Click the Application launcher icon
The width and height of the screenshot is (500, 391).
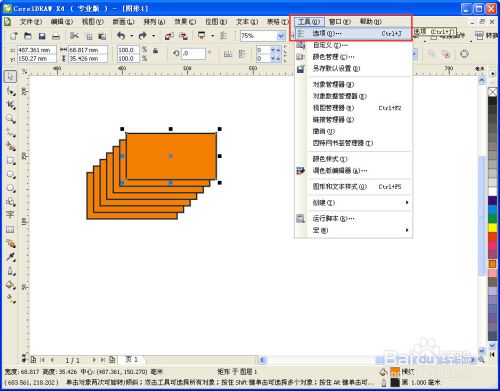click(x=201, y=35)
